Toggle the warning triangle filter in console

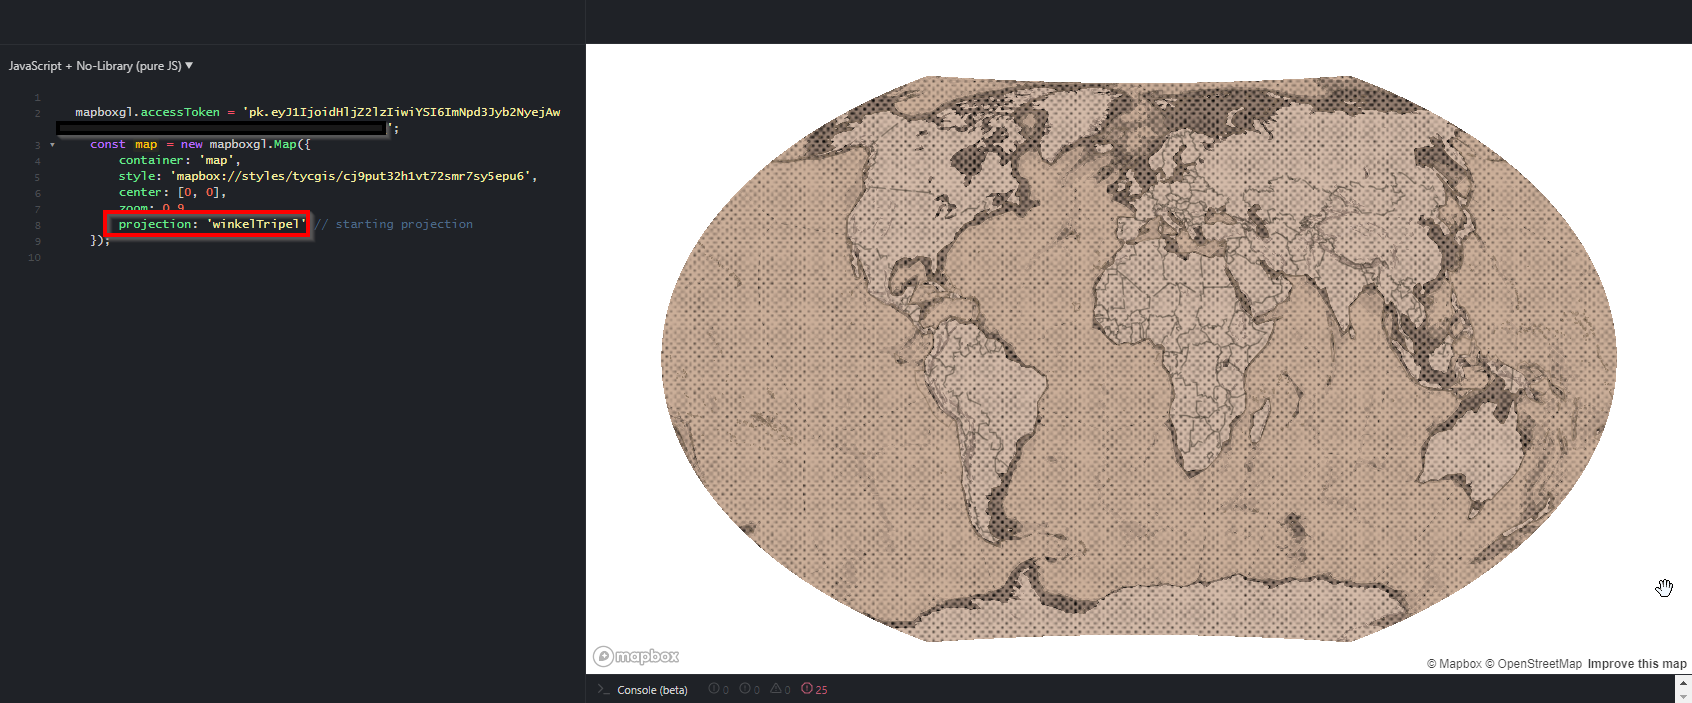(780, 689)
